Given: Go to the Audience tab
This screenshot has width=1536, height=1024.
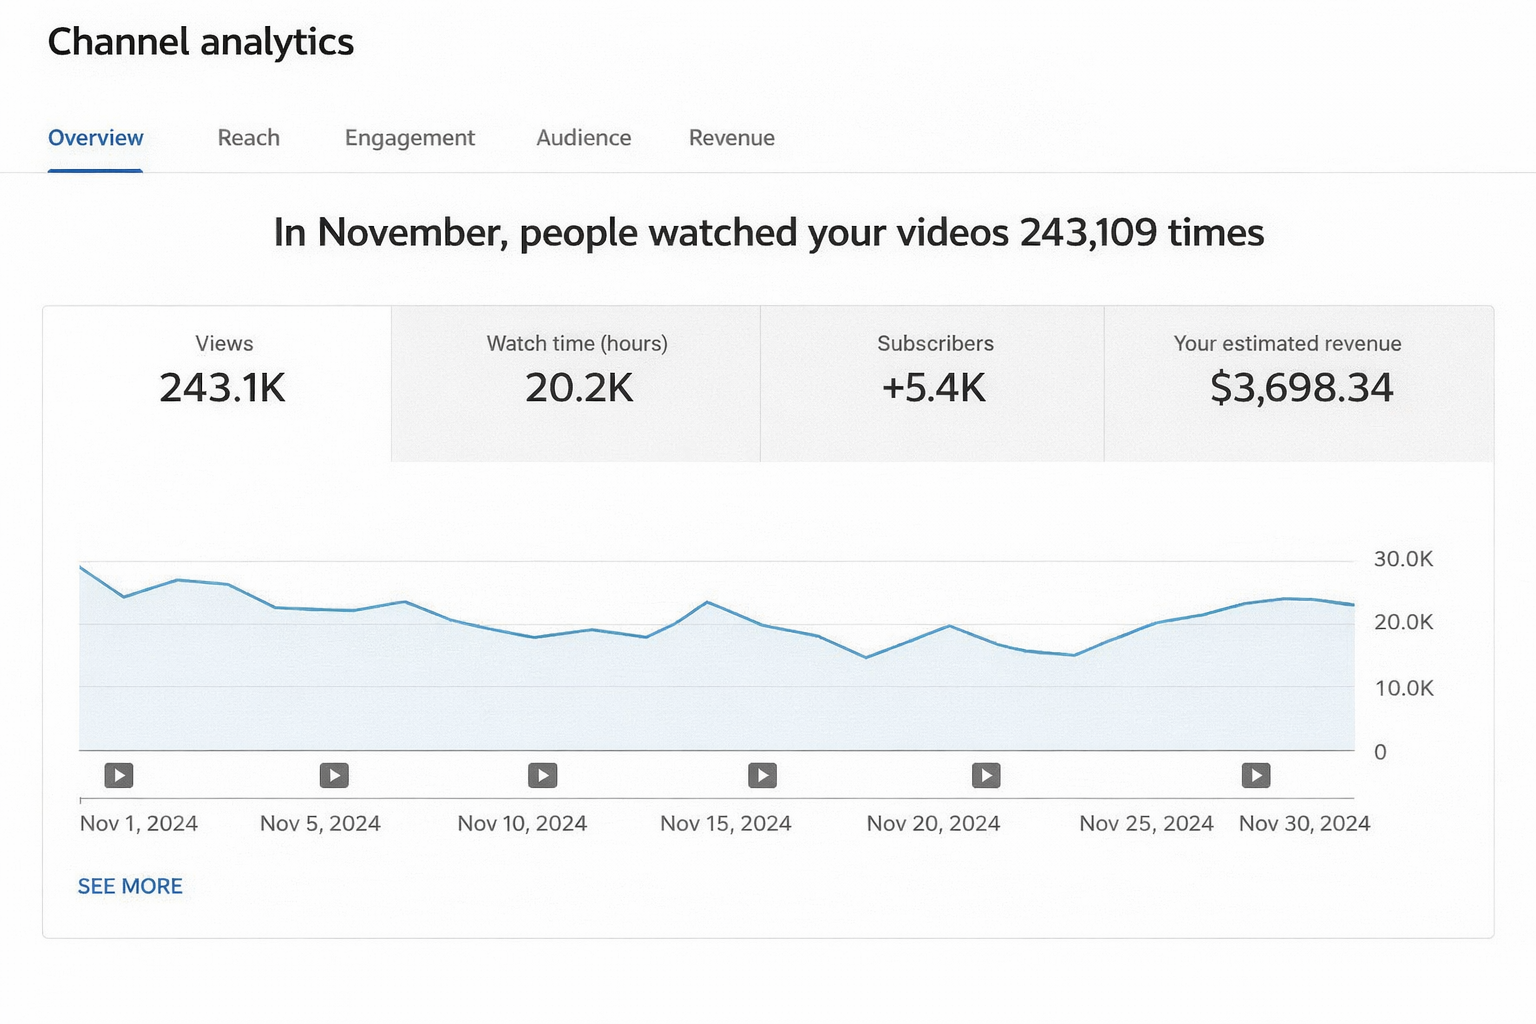Looking at the screenshot, I should coord(584,138).
